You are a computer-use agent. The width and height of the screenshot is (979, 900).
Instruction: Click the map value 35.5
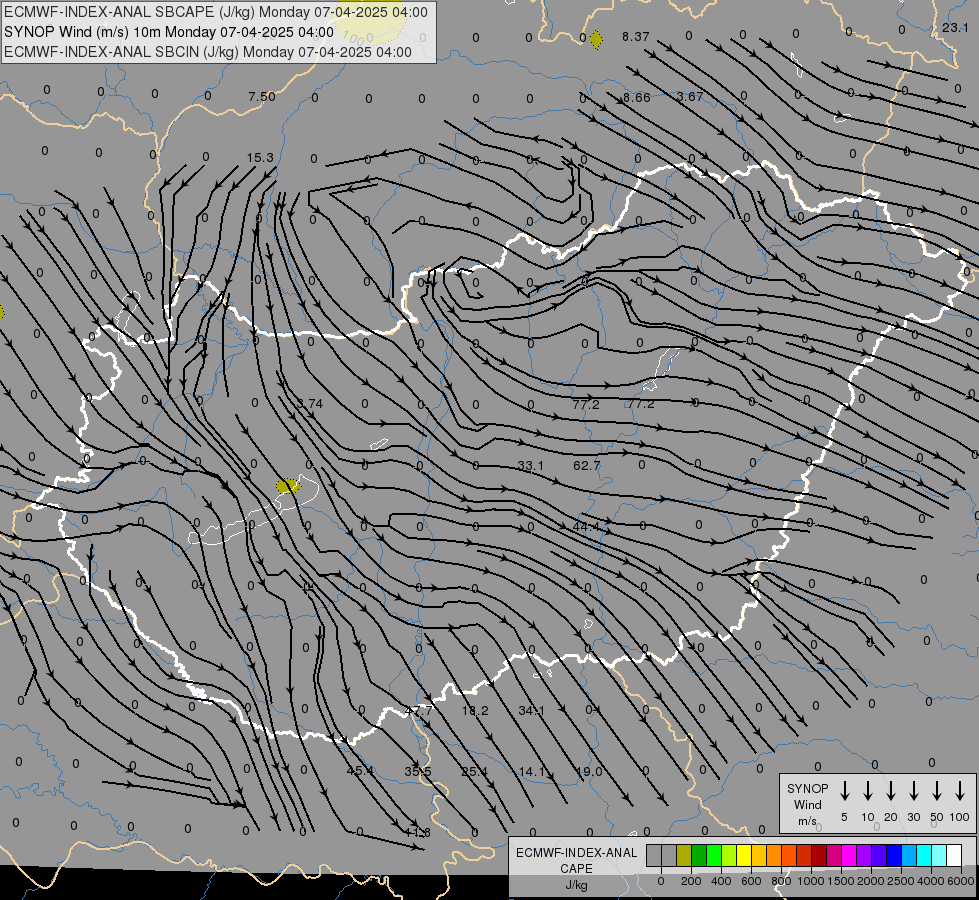click(418, 771)
